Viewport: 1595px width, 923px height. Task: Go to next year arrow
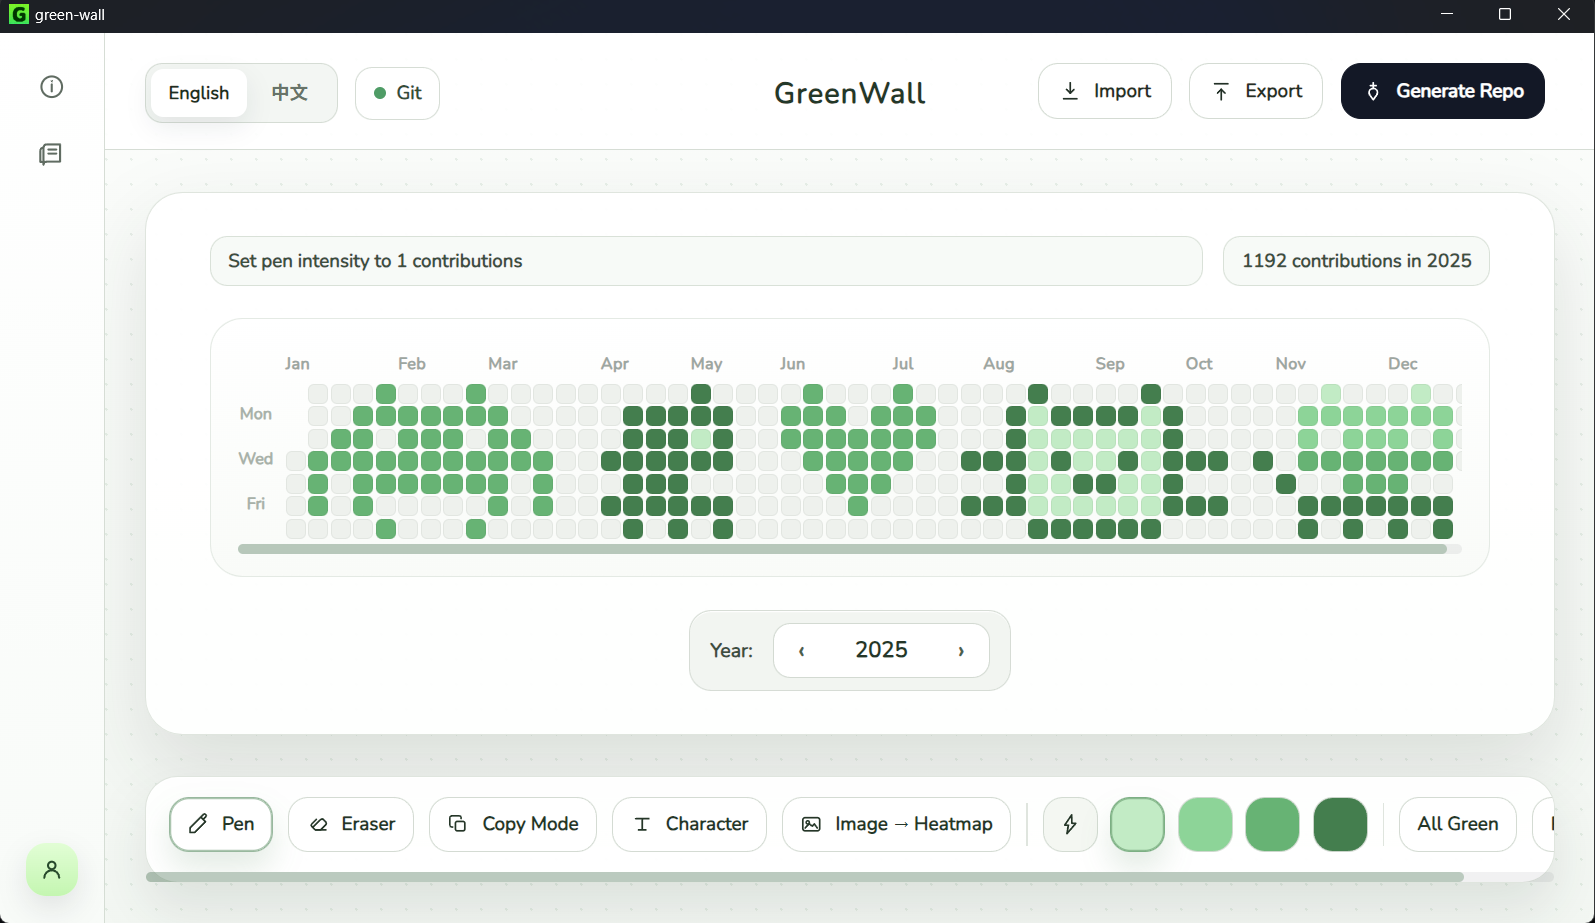pyautogui.click(x=961, y=651)
